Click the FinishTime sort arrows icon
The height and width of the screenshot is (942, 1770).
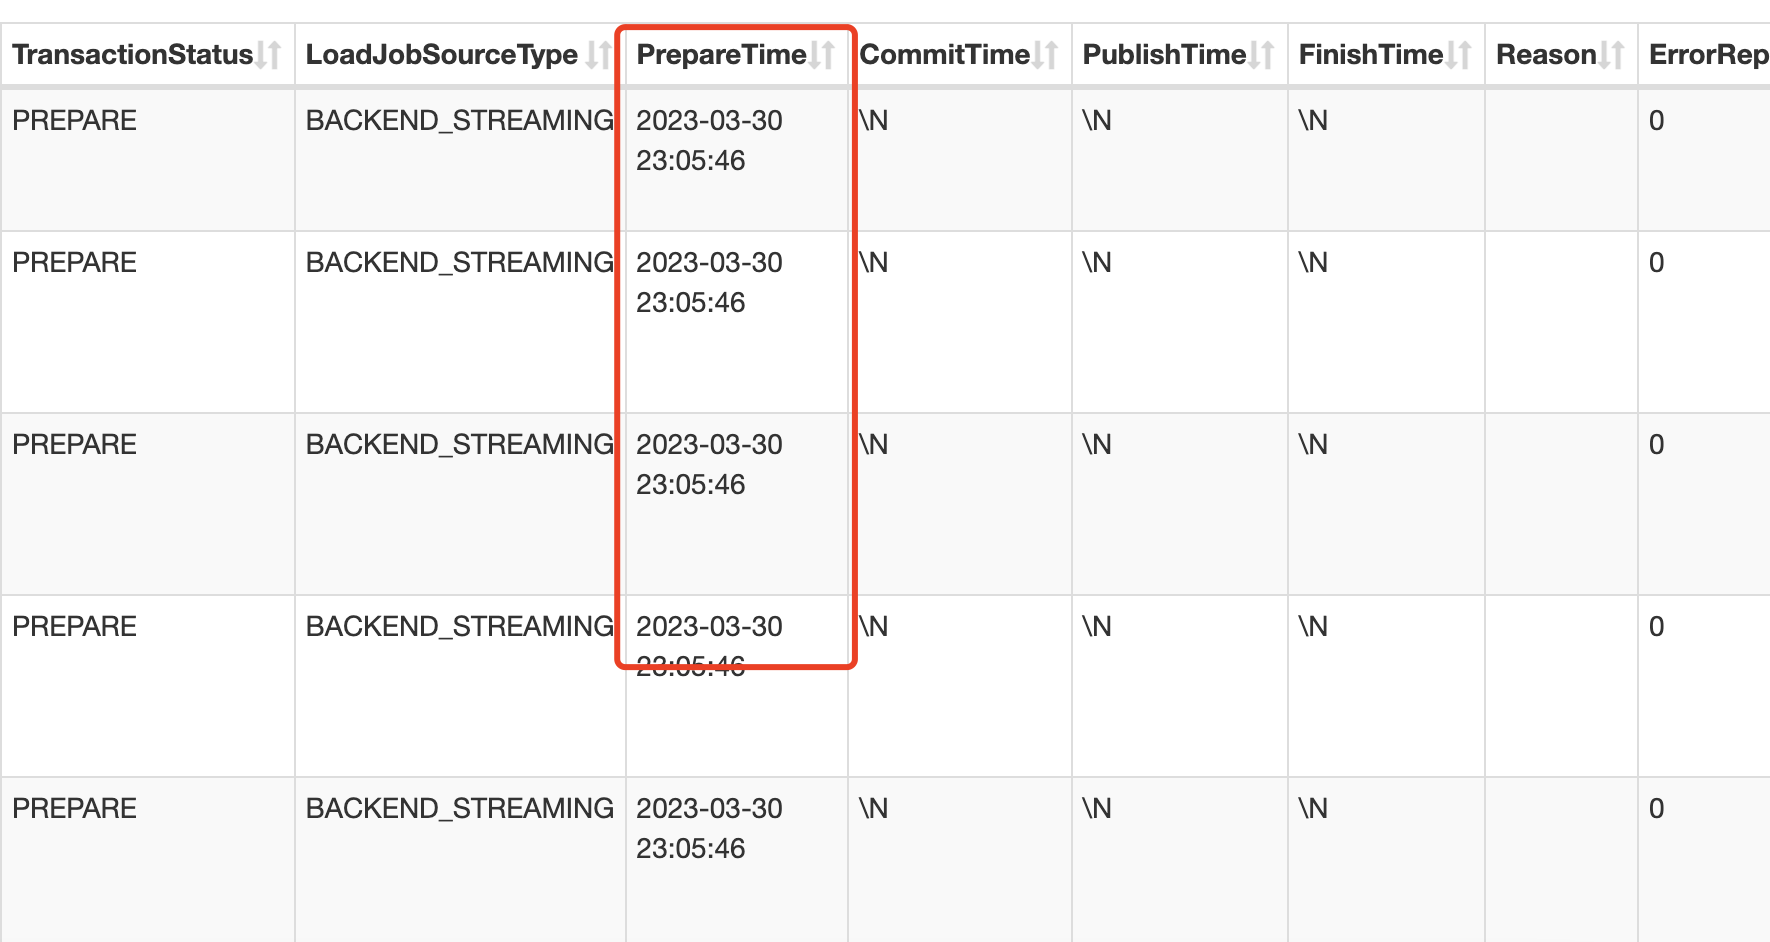coord(1458,55)
